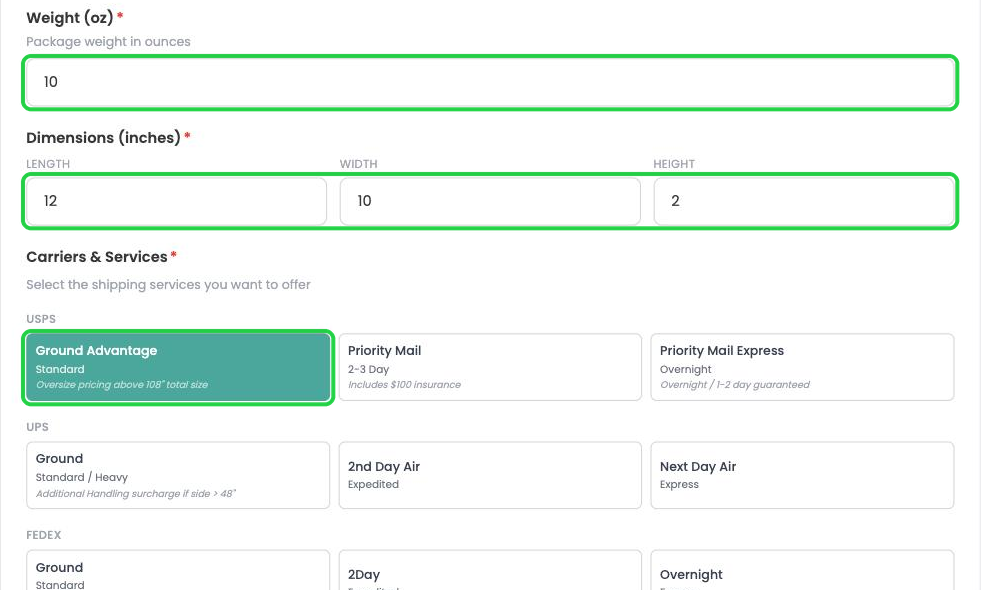Select FedEx Overnight service
Viewport: 981px width, 590px height.
pos(802,570)
